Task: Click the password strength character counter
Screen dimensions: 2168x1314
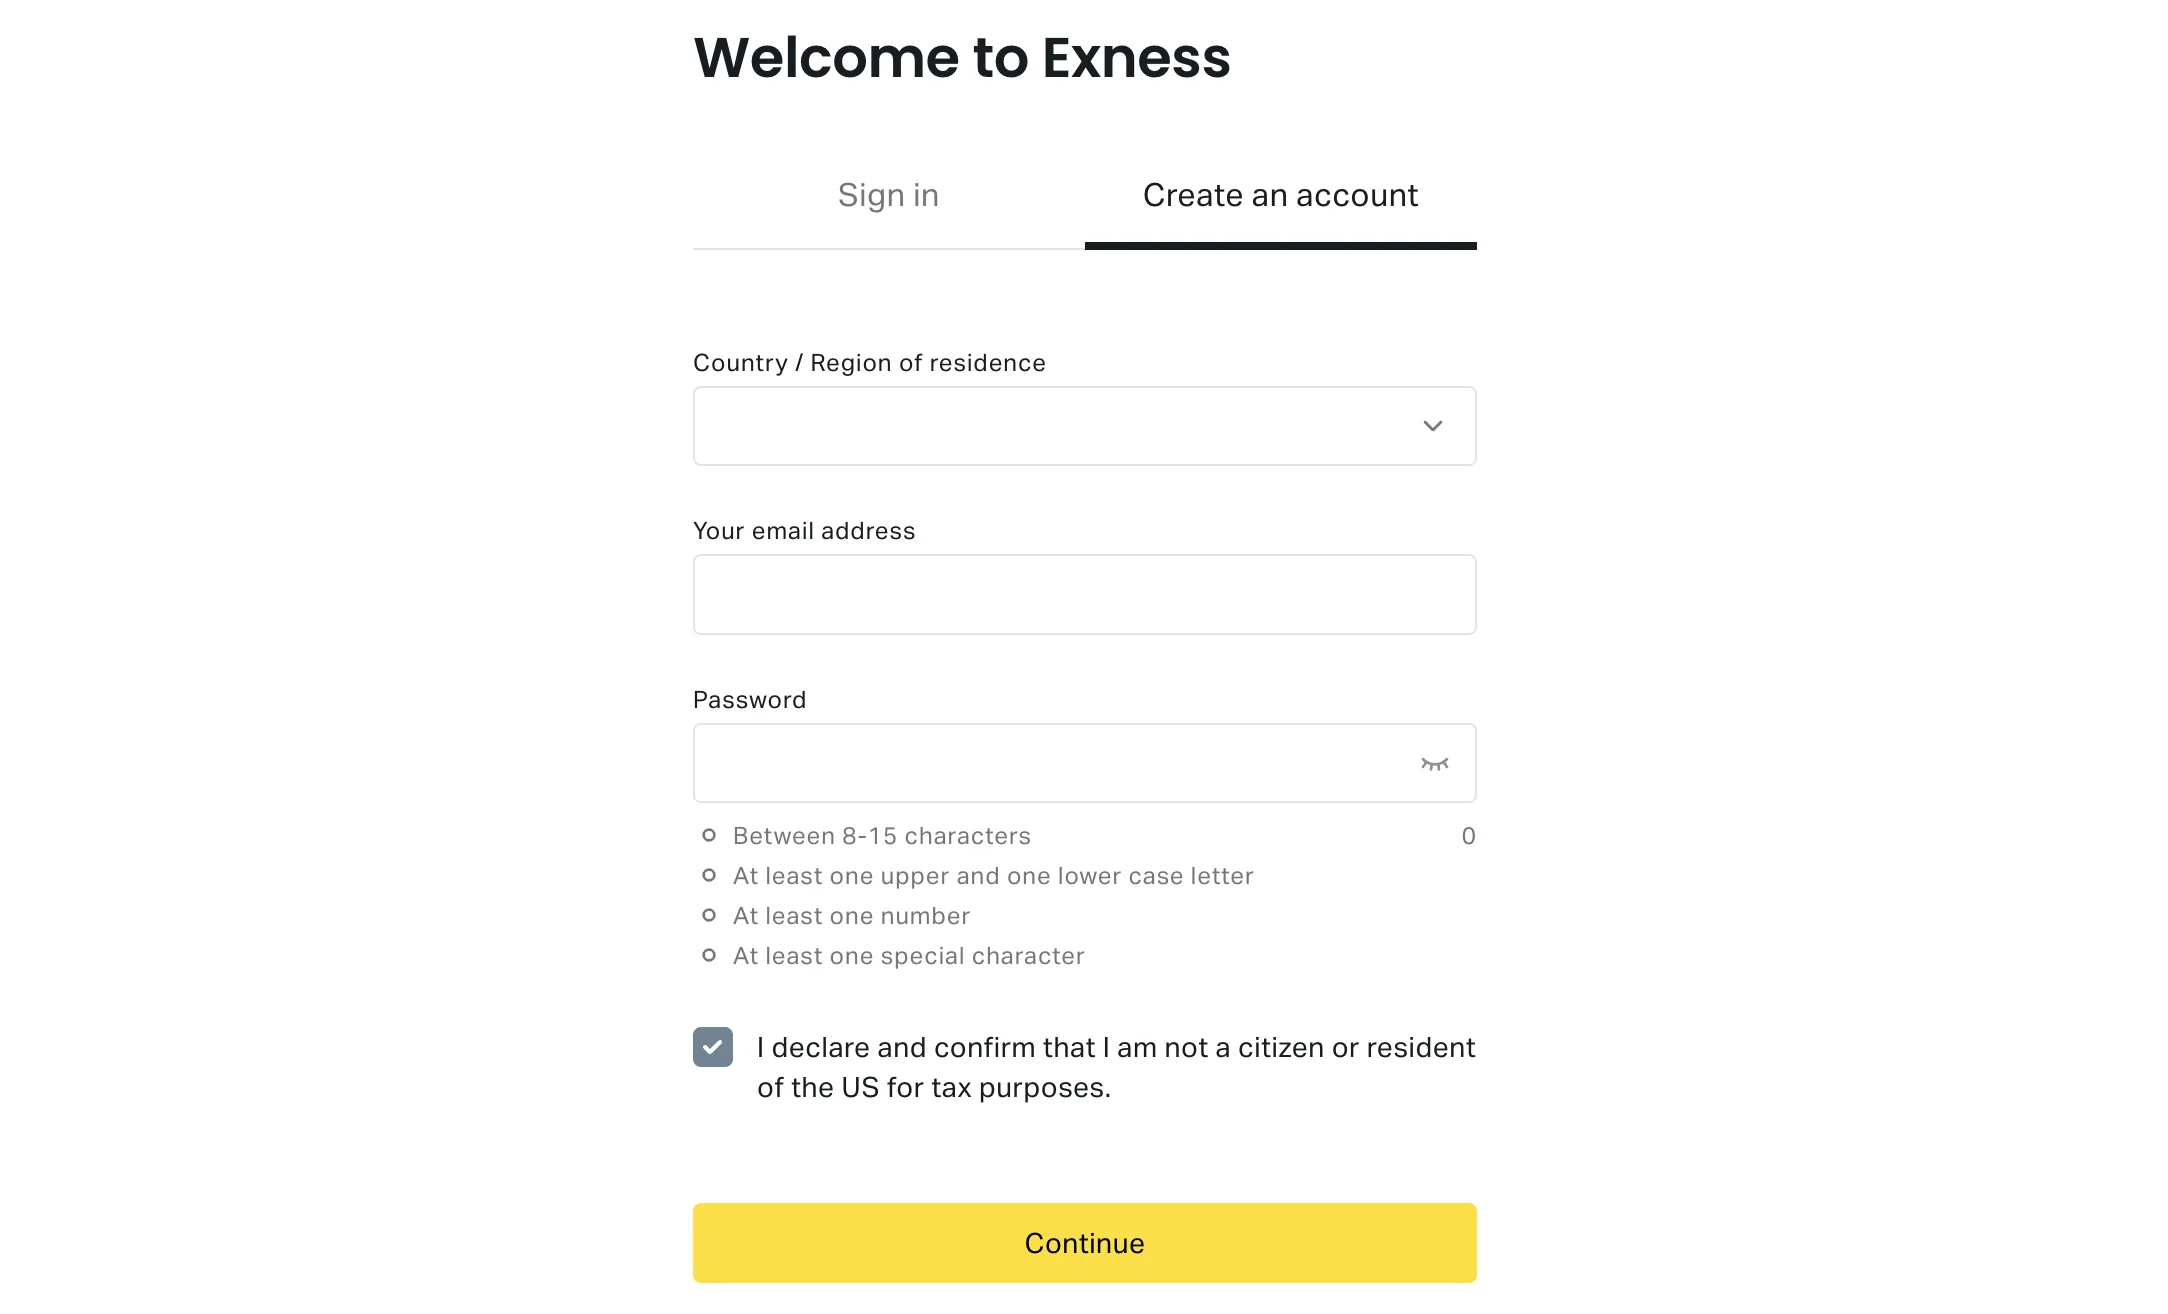Action: click(1468, 836)
